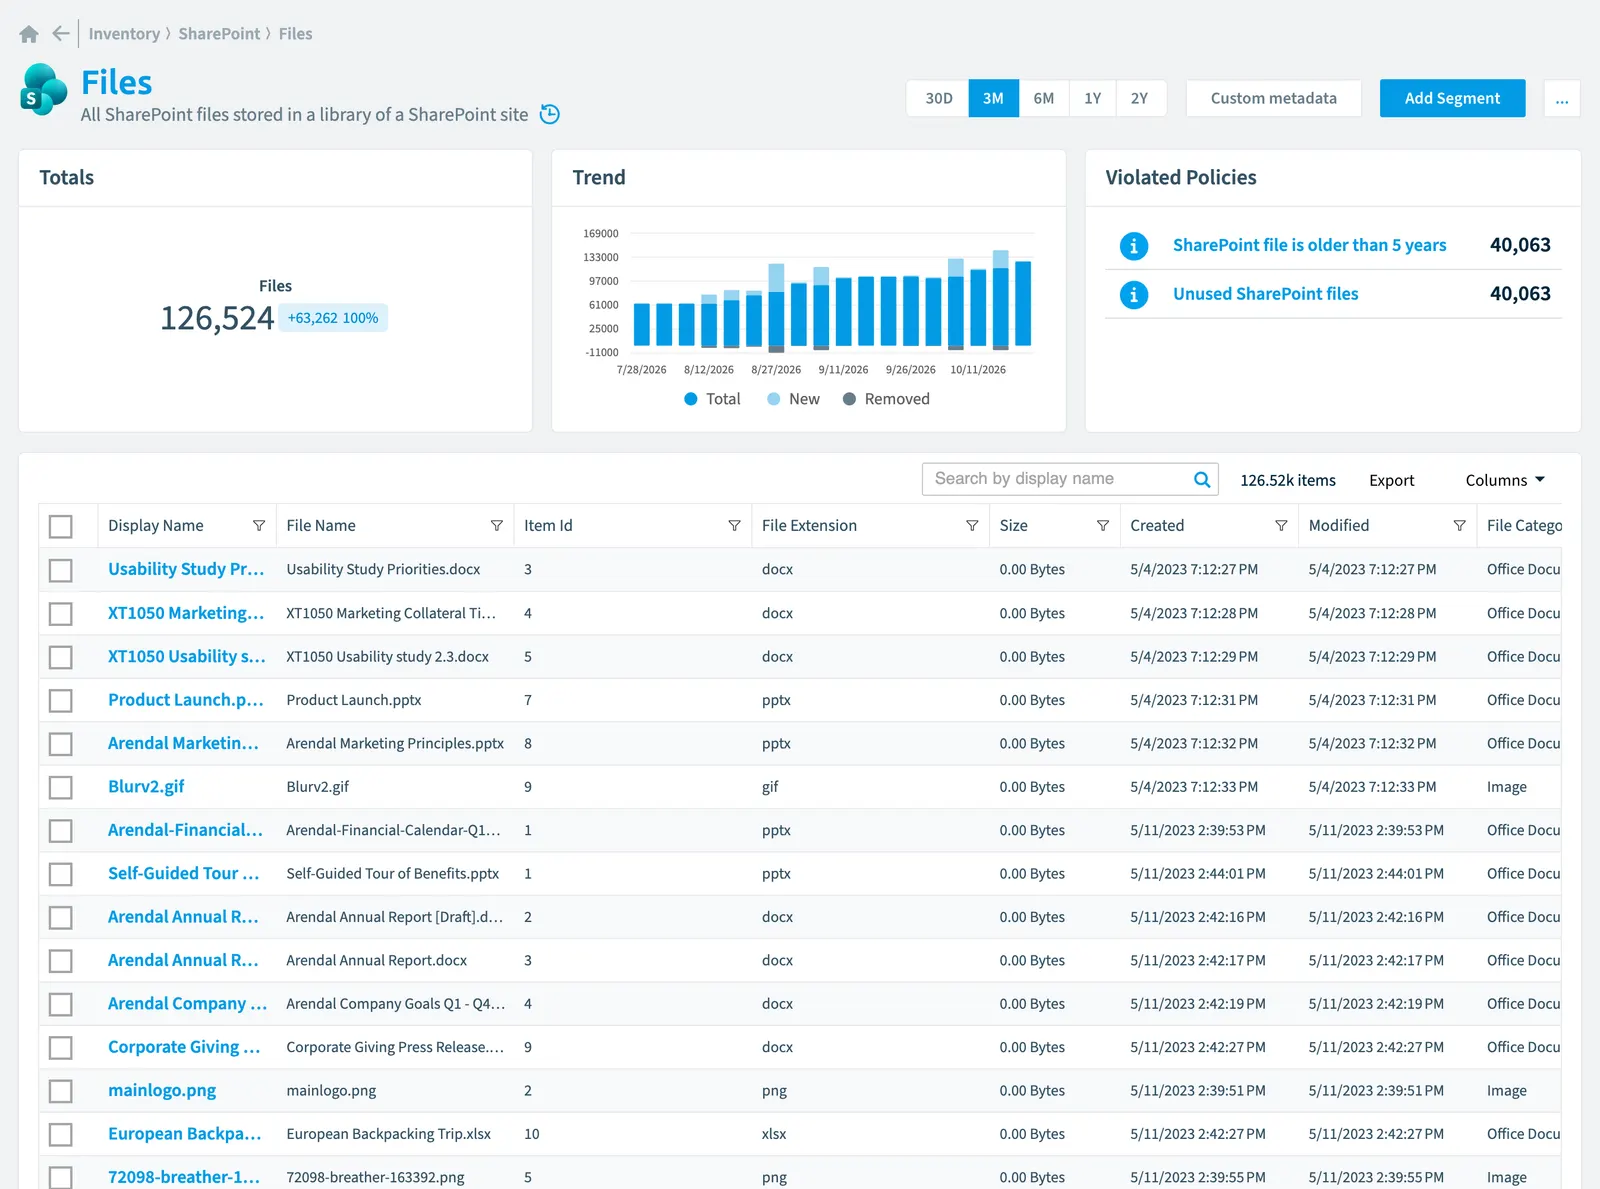Open the Item Id column filter

click(734, 526)
